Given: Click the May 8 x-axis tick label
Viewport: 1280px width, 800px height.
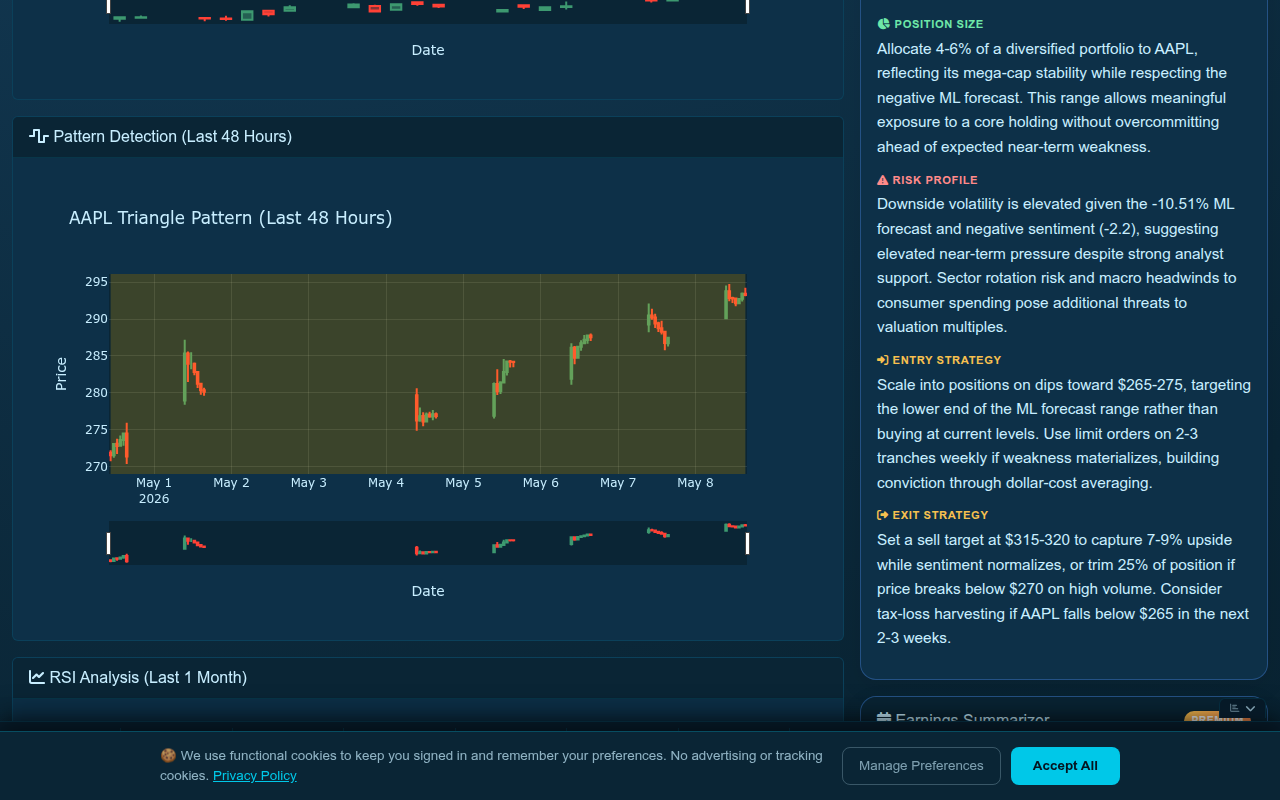Looking at the screenshot, I should click(696, 483).
